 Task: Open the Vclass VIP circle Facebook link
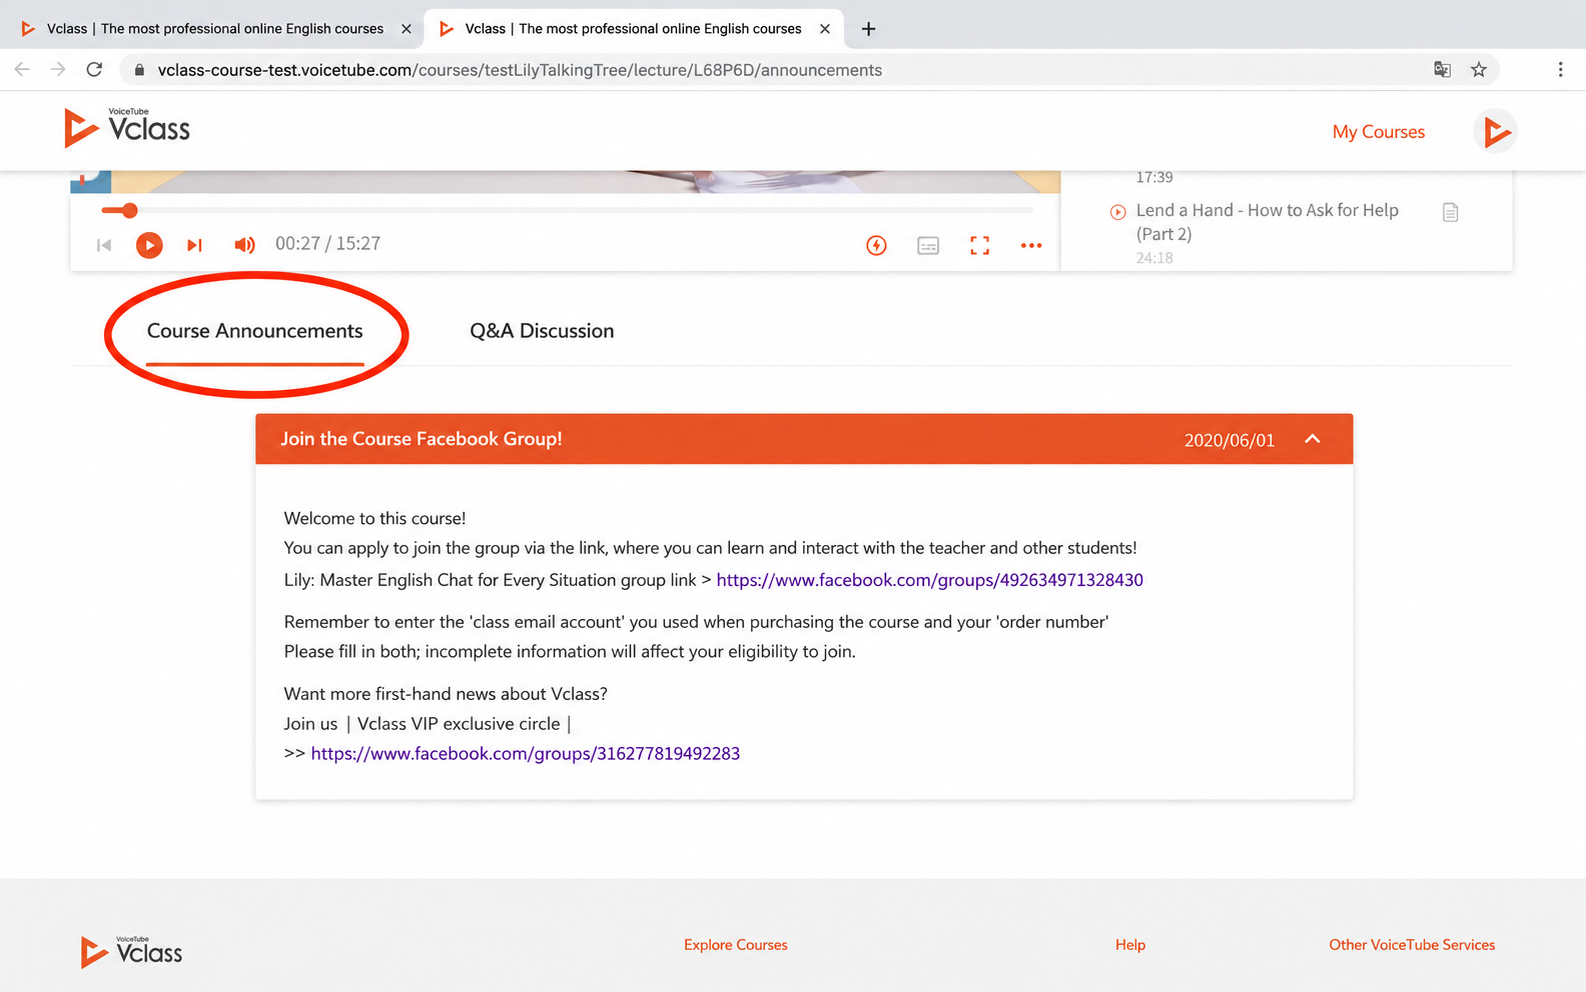tap(525, 754)
